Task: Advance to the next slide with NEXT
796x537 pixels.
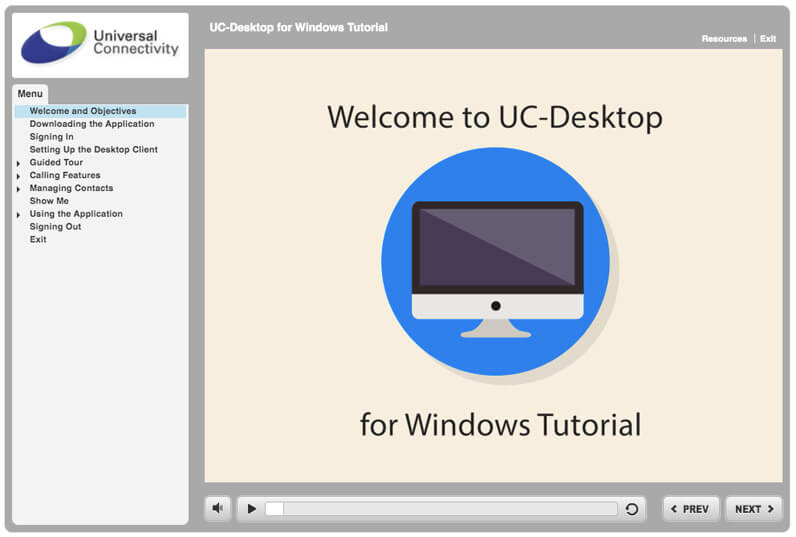Action: 754,509
